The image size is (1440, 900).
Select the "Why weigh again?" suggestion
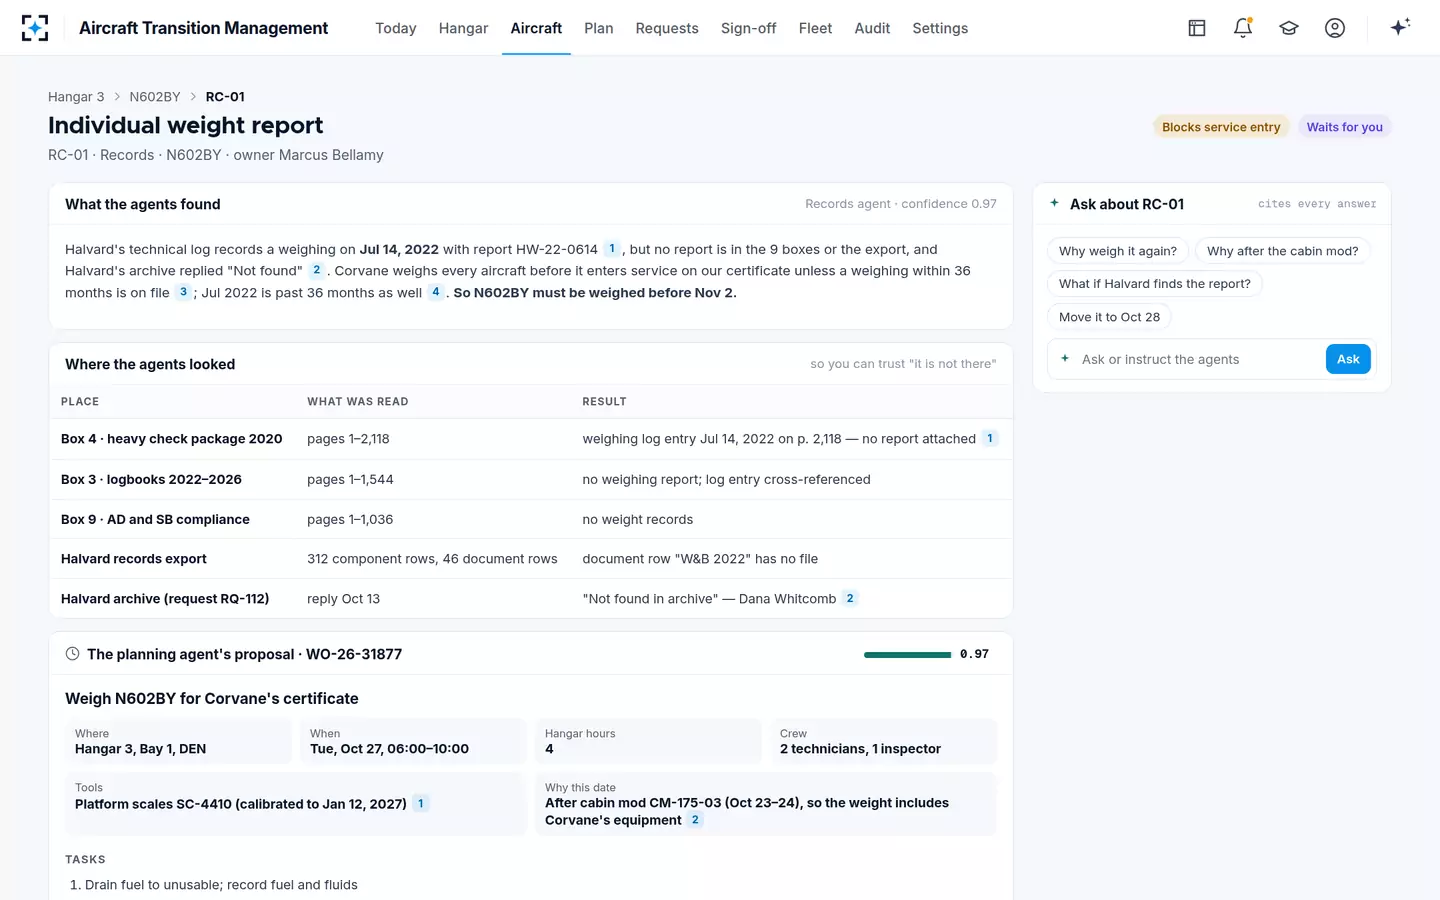(1118, 251)
